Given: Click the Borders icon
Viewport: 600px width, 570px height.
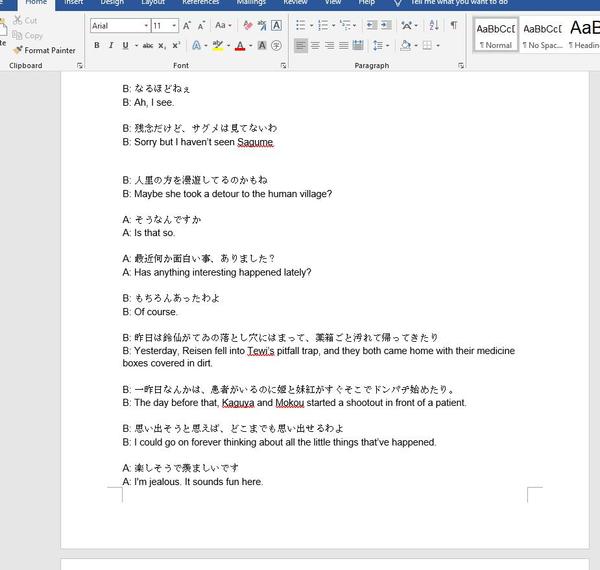Looking at the screenshot, I should click(427, 46).
